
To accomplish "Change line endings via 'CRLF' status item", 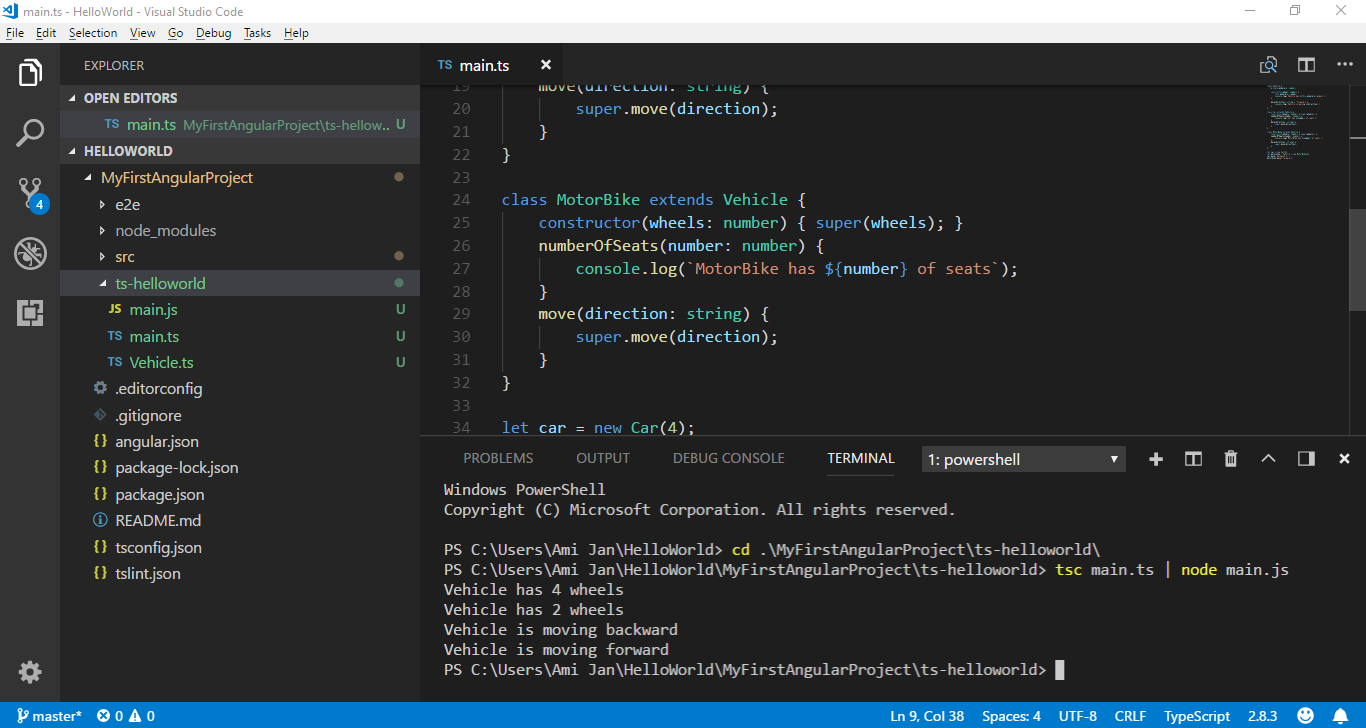I will (1131, 716).
